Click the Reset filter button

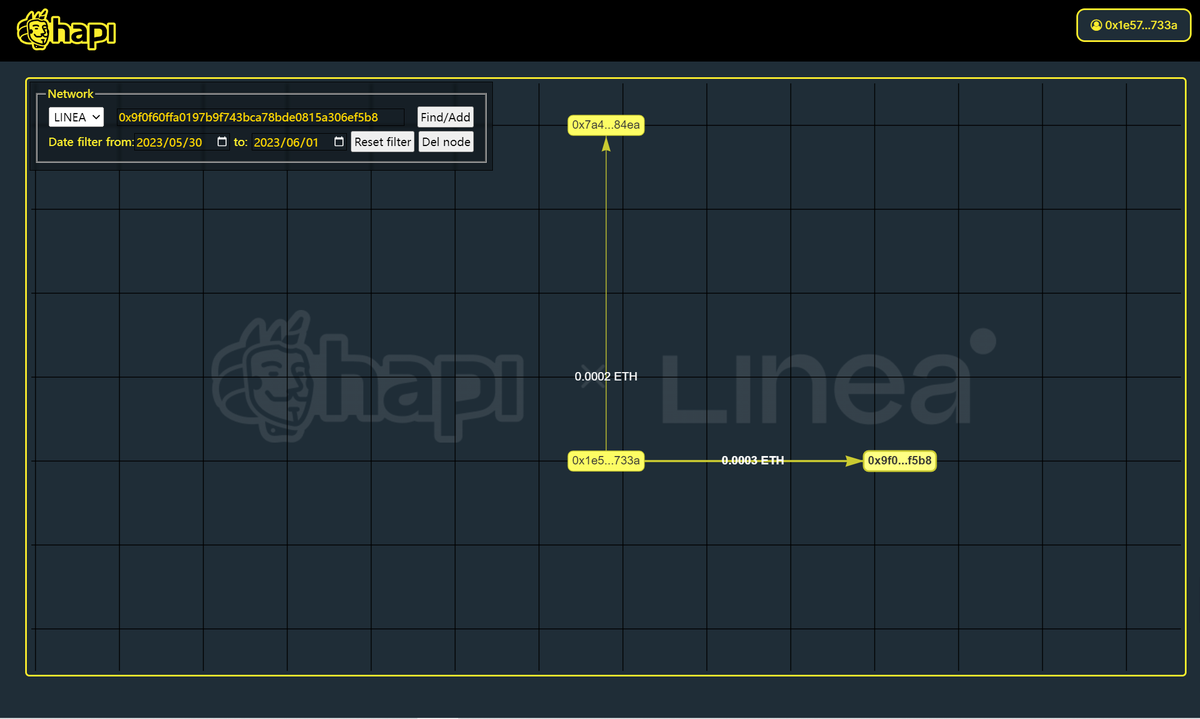[x=383, y=142]
